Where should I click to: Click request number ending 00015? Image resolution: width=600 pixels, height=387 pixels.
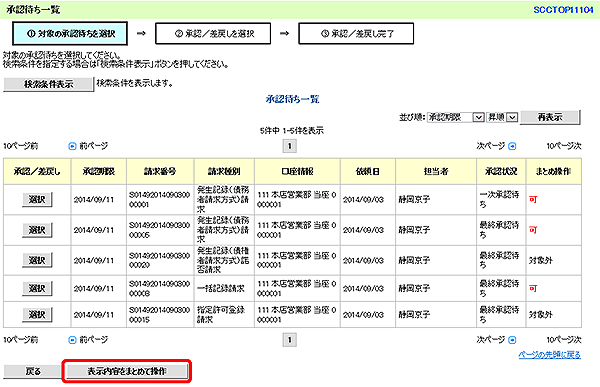pyautogui.click(x=159, y=315)
